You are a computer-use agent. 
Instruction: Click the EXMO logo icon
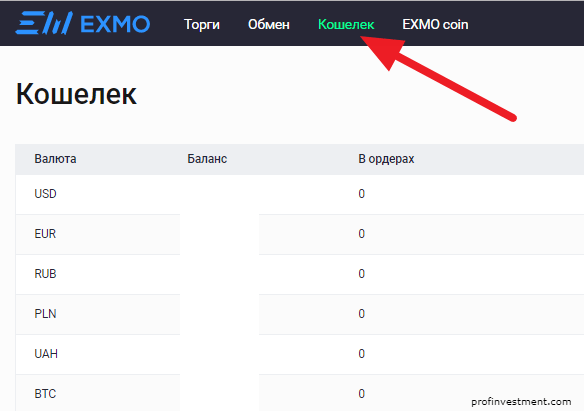44,23
